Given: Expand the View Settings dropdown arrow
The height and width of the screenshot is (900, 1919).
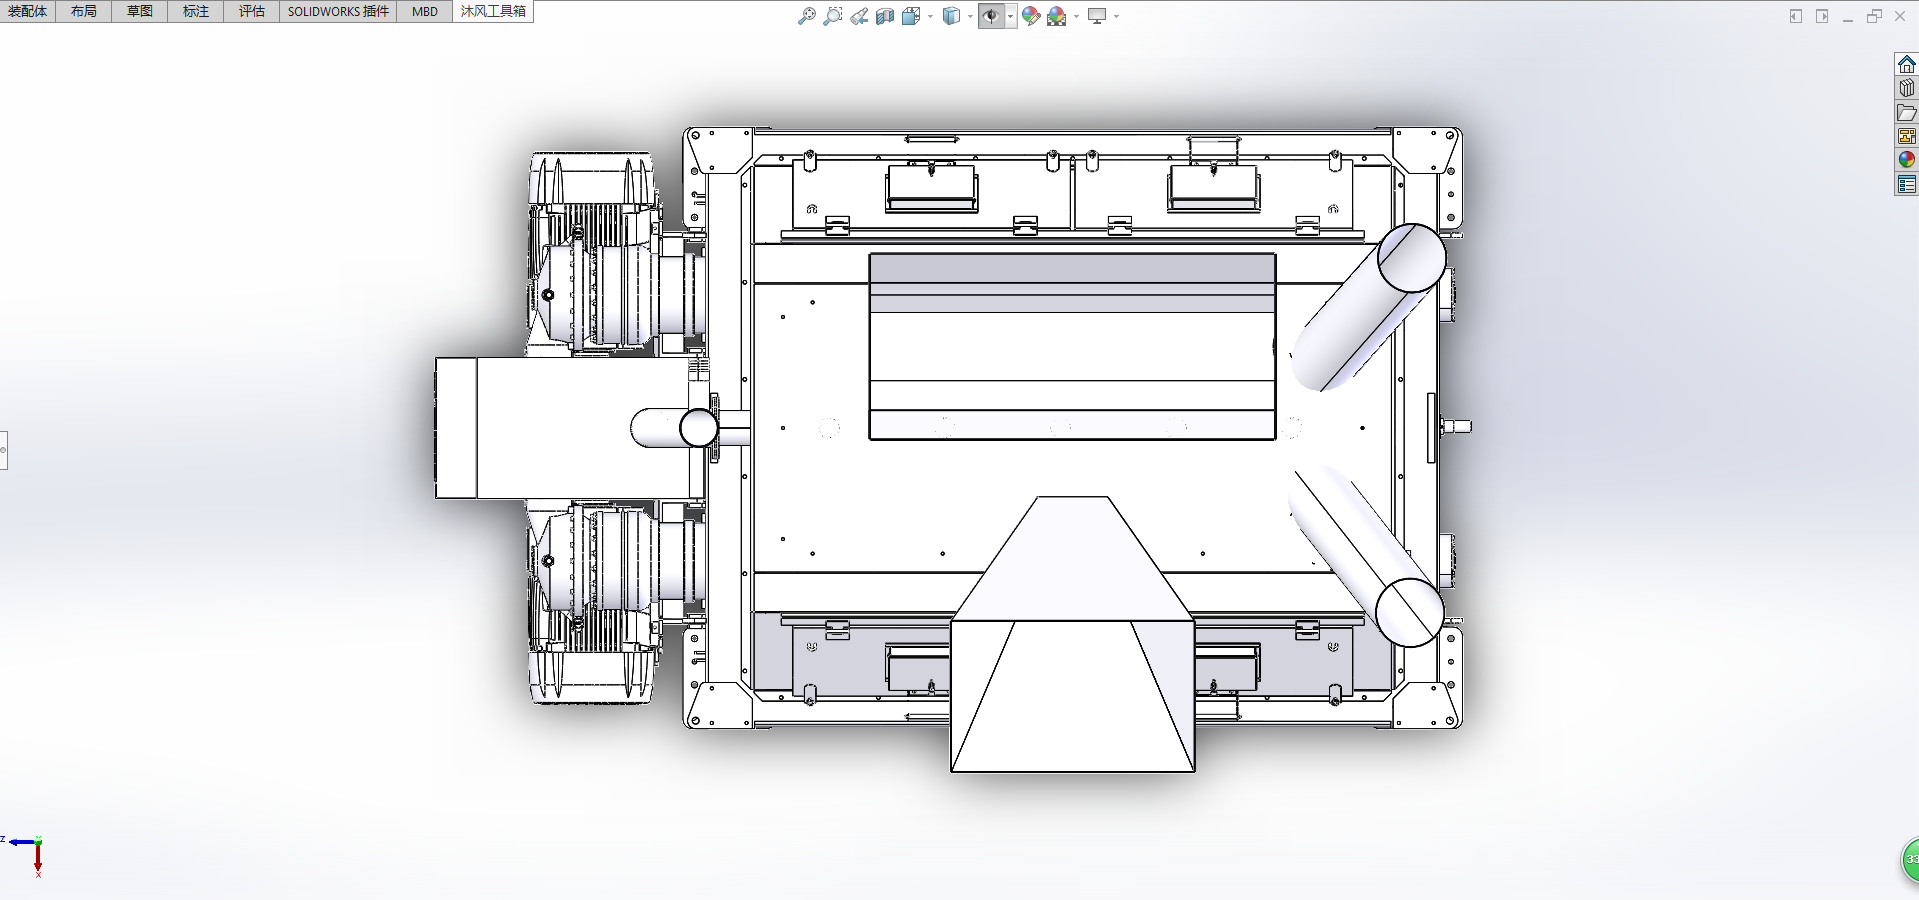Looking at the screenshot, I should pos(1116,16).
